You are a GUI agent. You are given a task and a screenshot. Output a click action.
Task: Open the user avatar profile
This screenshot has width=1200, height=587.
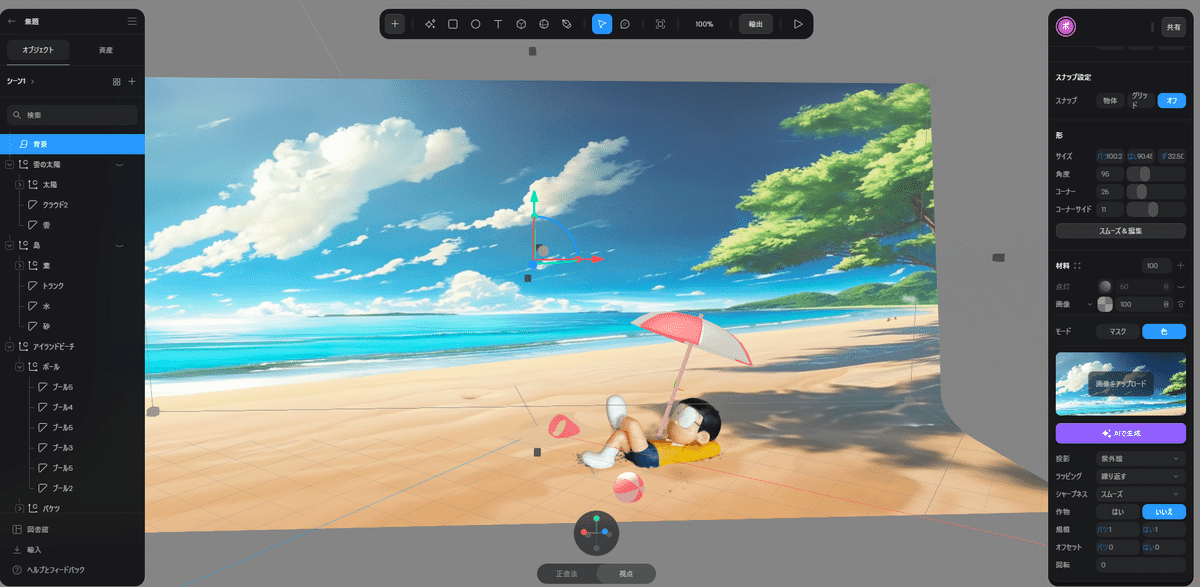(1066, 27)
